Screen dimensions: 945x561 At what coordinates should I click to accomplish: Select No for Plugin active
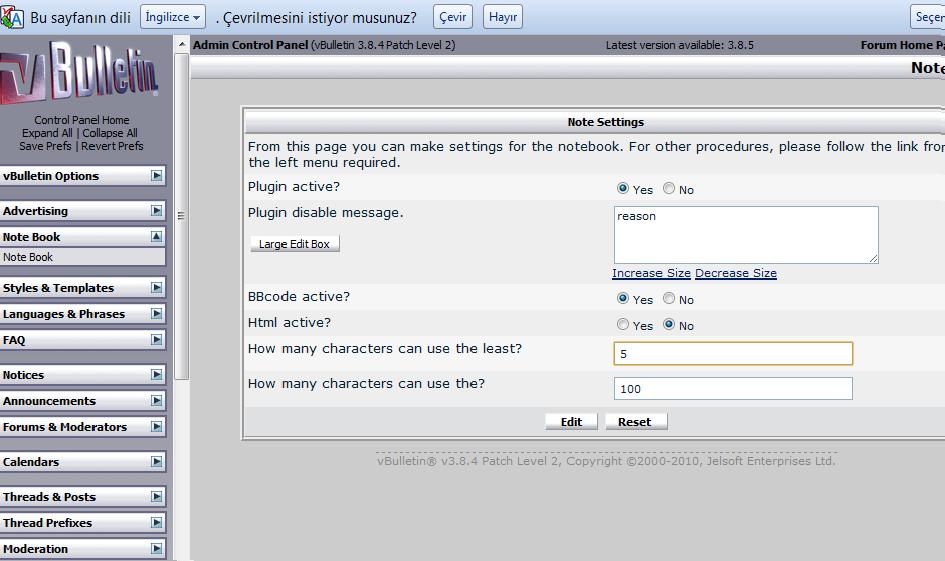pos(669,189)
